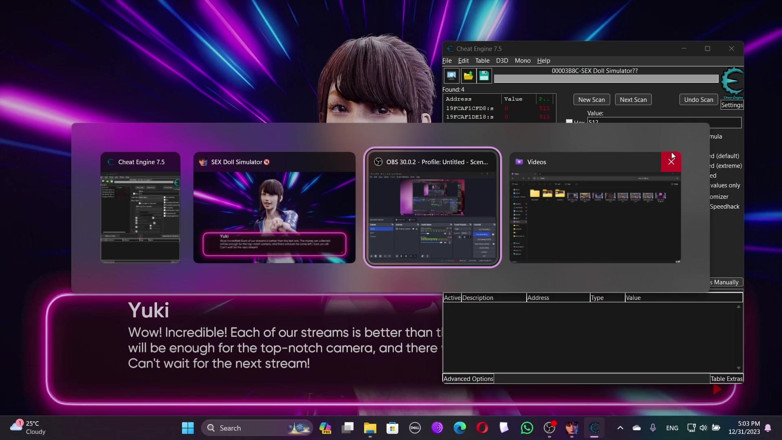
Task: Open the process list in Cheat Engine
Action: pos(451,76)
